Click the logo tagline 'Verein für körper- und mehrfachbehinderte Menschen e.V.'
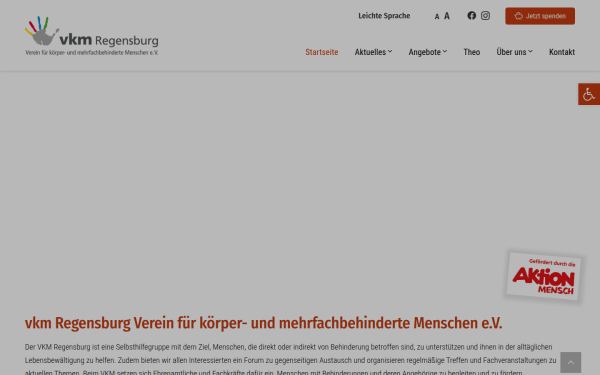Viewport: 600px width, 375px height. pos(91,53)
